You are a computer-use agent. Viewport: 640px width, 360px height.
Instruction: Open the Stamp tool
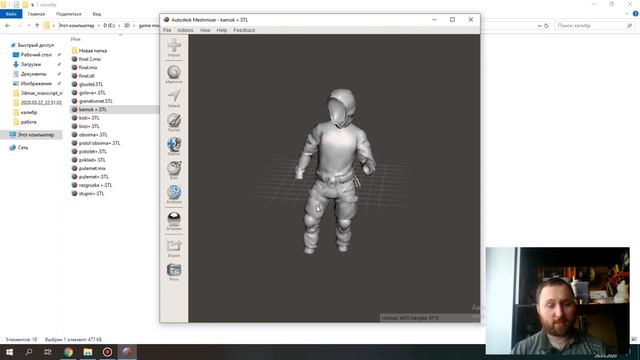point(174,147)
